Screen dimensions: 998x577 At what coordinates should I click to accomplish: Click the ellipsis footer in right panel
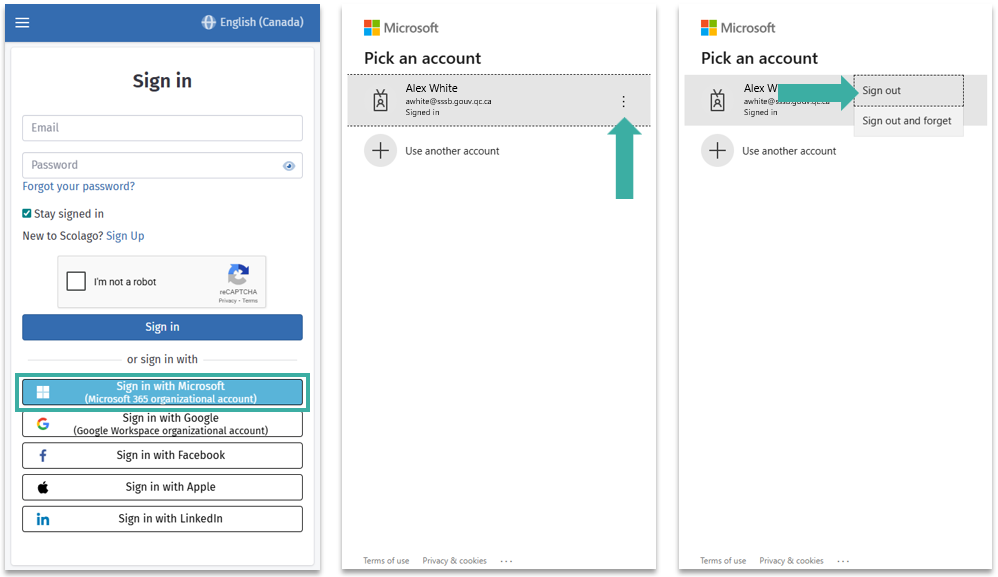point(843,561)
